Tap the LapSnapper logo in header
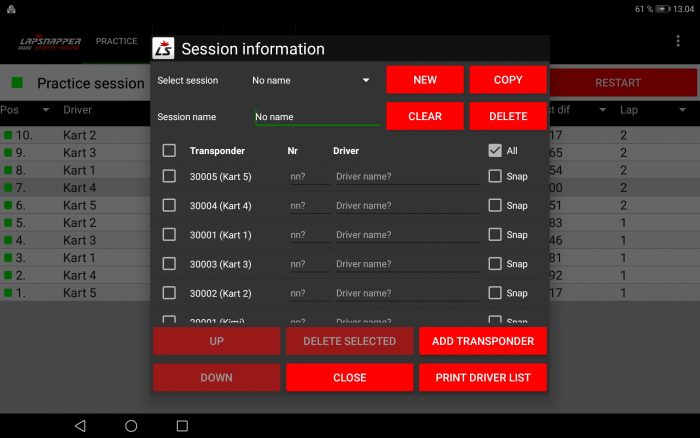This screenshot has height=438, width=700. coord(50,42)
